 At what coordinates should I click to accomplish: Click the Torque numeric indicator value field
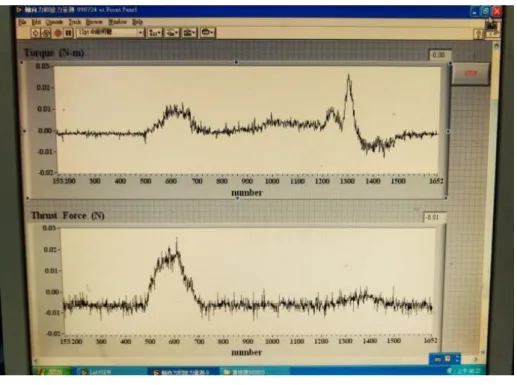[440, 55]
